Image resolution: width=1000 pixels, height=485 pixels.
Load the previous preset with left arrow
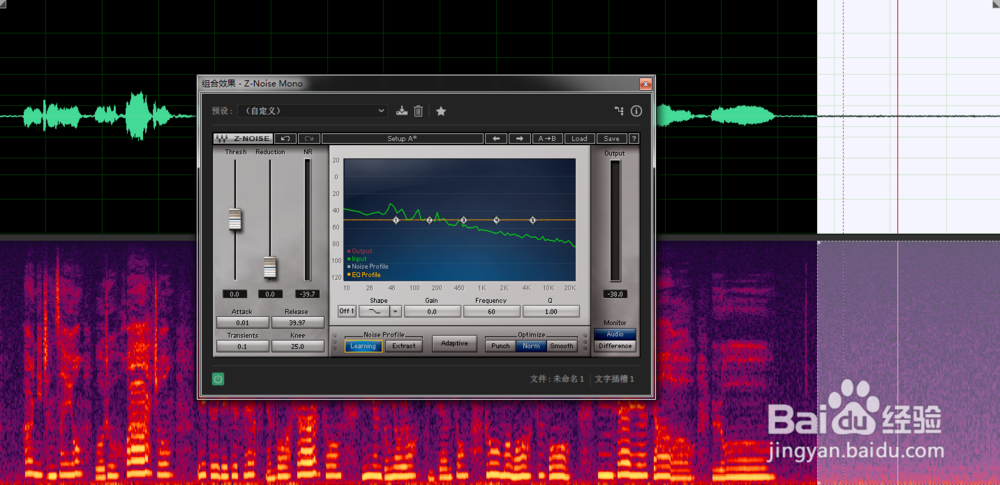pyautogui.click(x=496, y=138)
